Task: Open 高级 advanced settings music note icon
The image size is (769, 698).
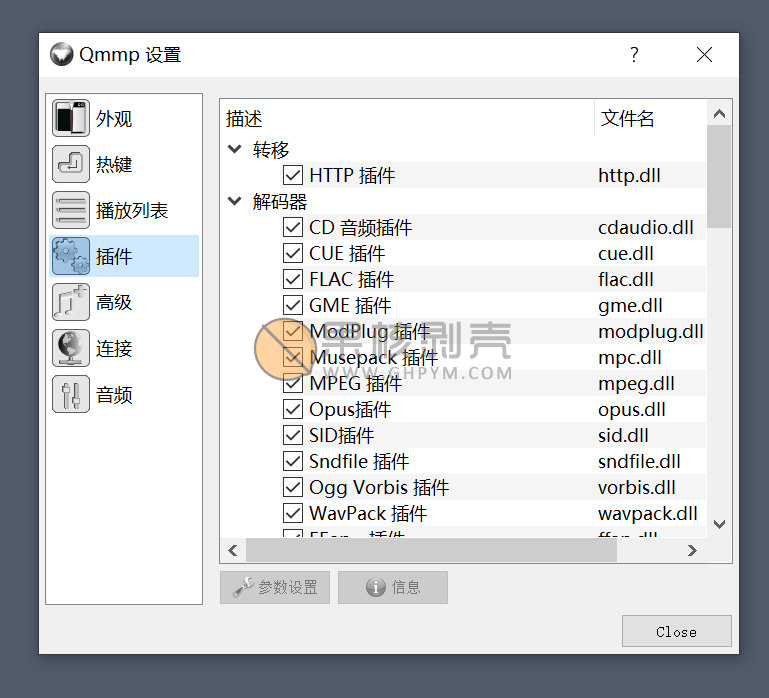Action: (71, 303)
